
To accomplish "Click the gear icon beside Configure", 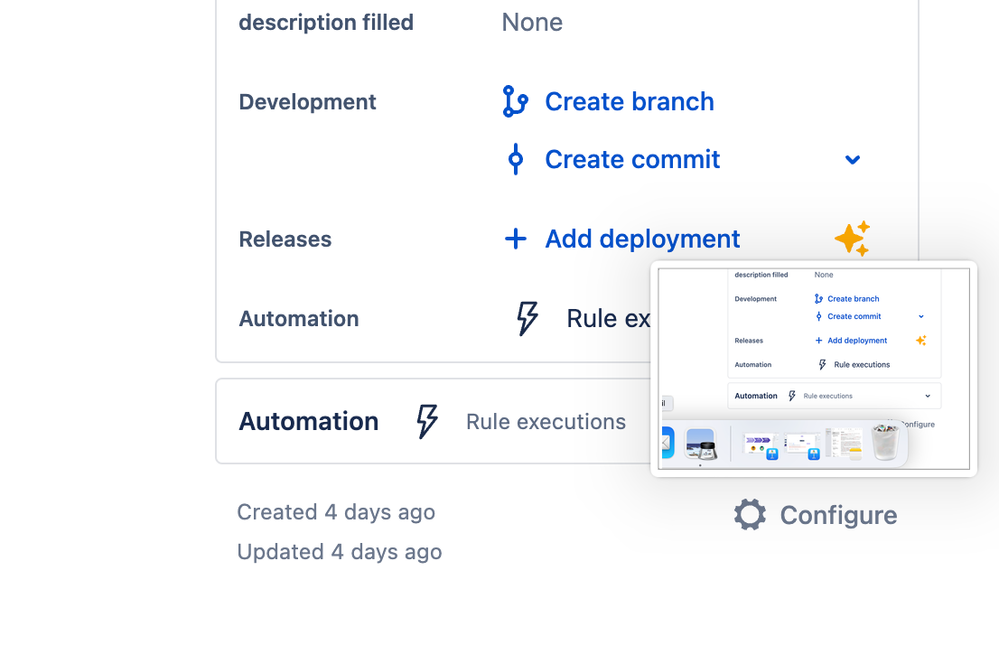I will (750, 515).
